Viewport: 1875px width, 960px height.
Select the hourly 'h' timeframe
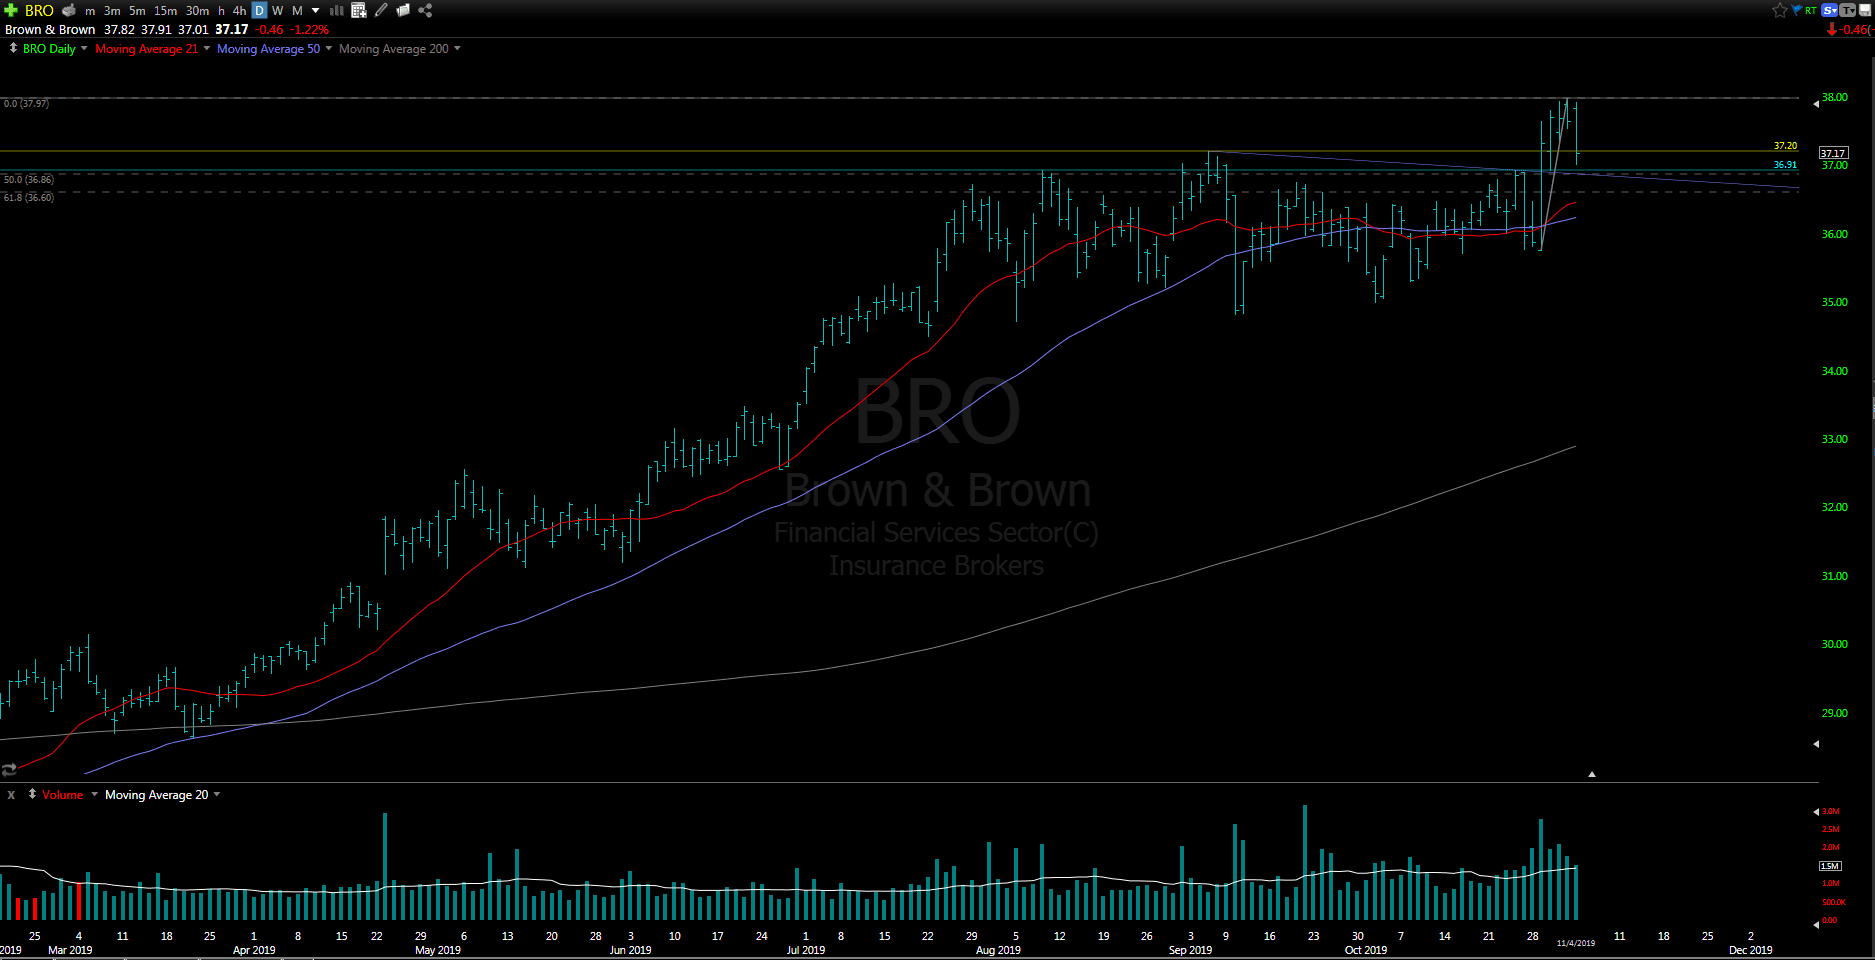click(x=221, y=11)
